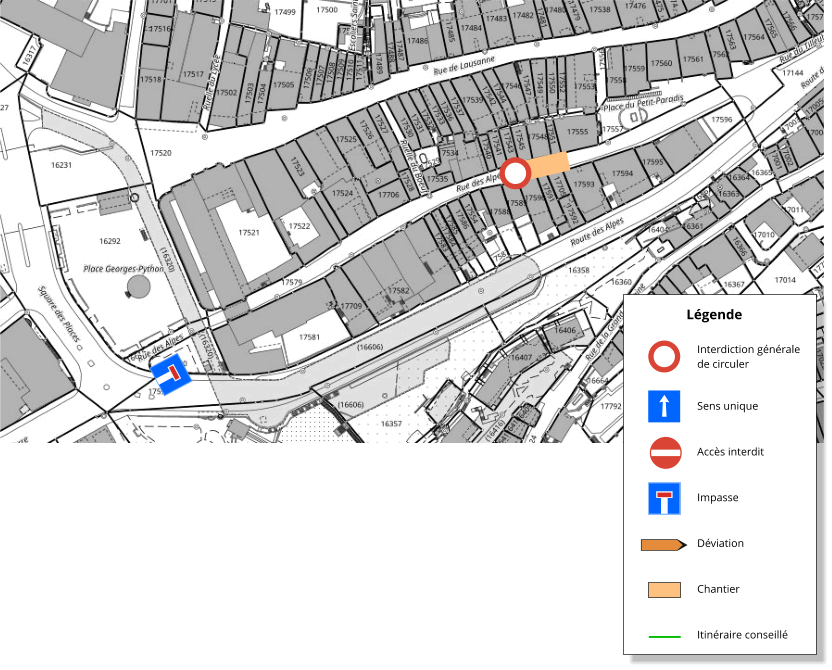Click the orange construction zone on the map
The image size is (832, 670).
549,164
